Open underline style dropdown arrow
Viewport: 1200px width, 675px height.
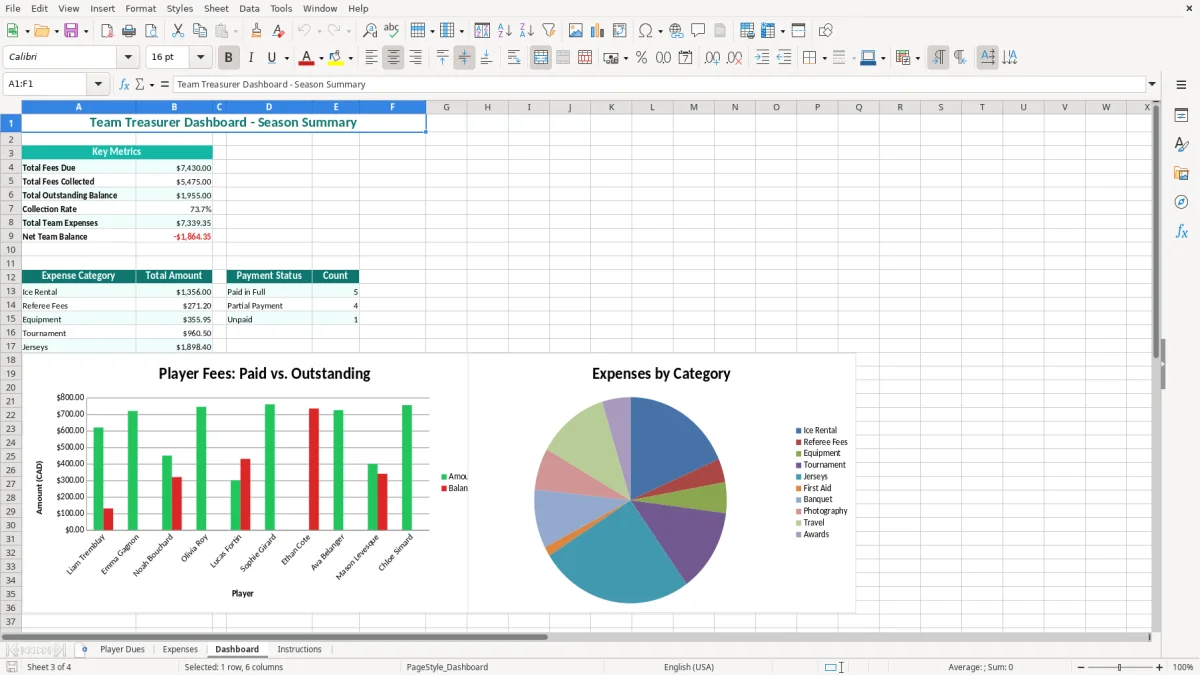(286, 58)
